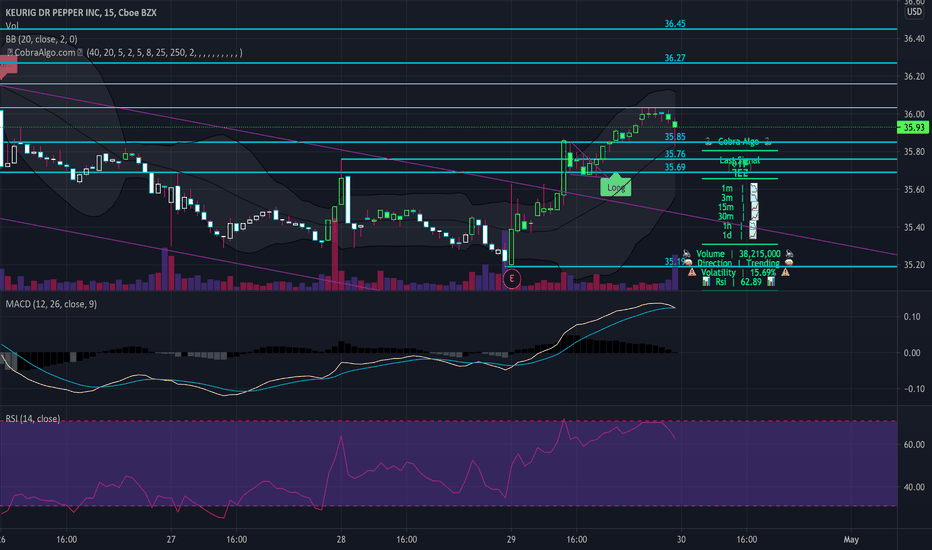Click the current price tag 35.93
932x550 pixels.
[913, 127]
